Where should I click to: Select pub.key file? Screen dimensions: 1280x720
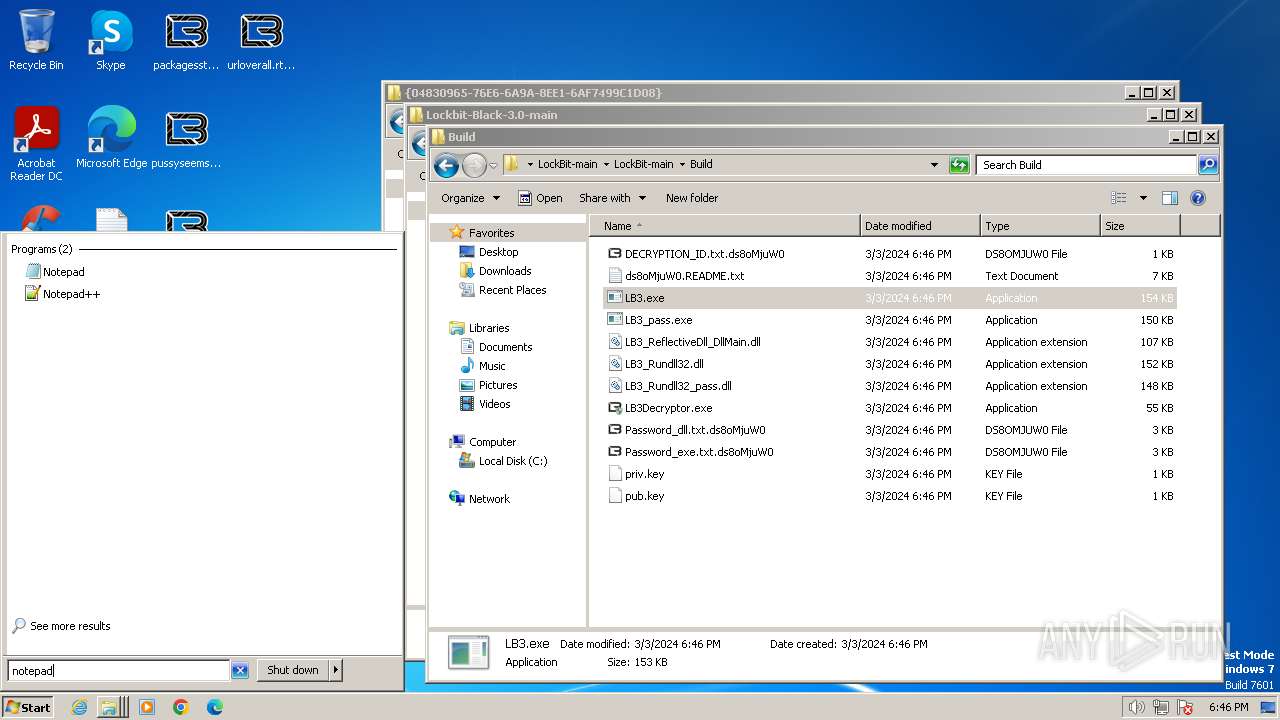[644, 496]
